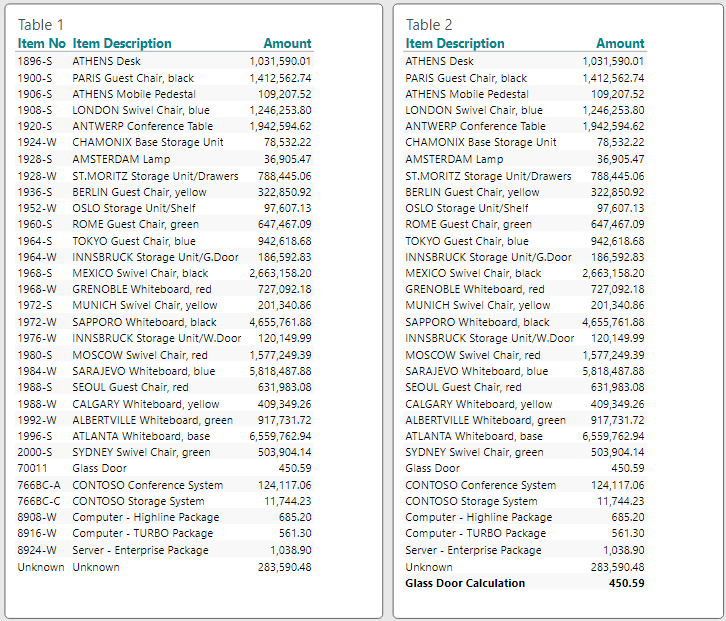Select item number 8916-W cell
The image size is (726, 621).
point(37,533)
